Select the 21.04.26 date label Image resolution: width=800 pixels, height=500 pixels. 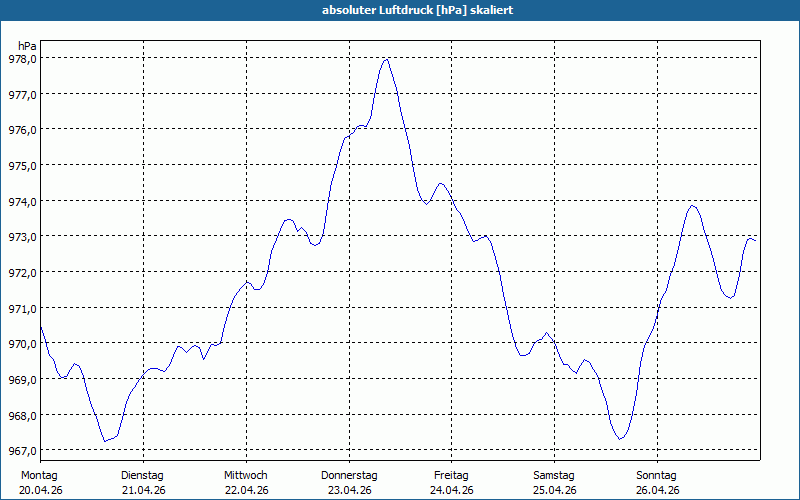pyautogui.click(x=144, y=491)
